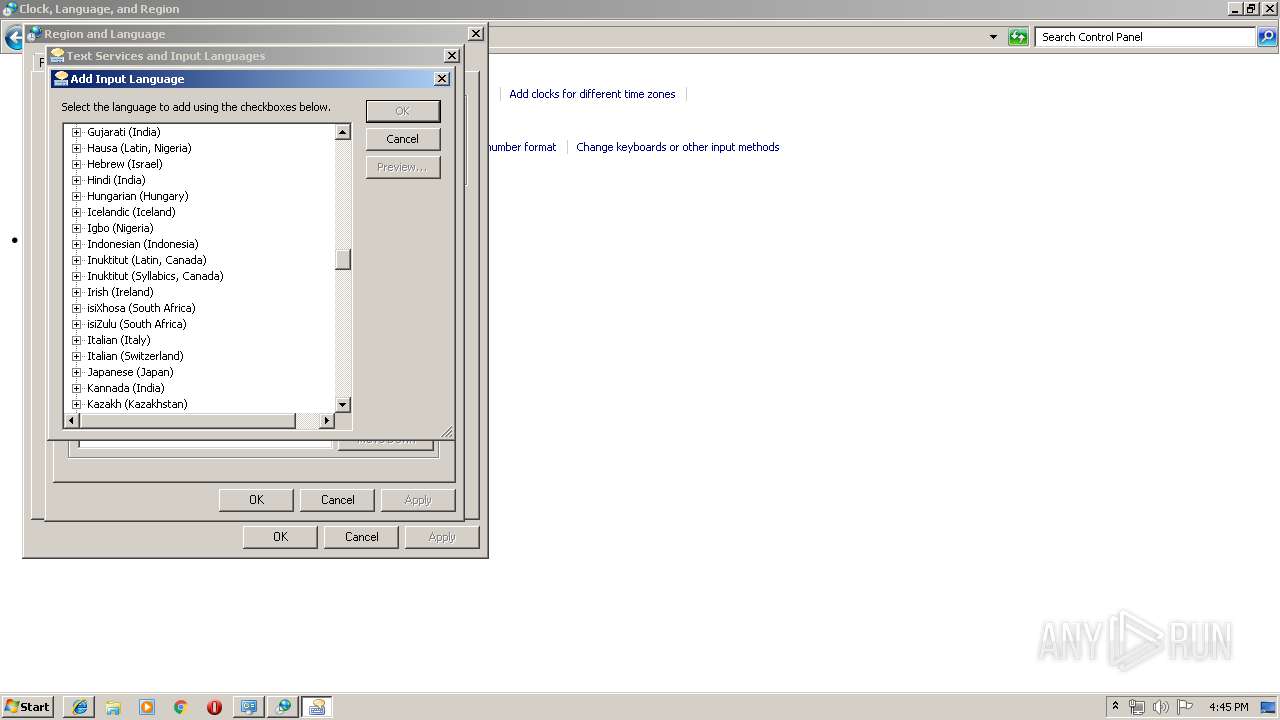Close the Text Services and Input Languages dialog
This screenshot has width=1280, height=720.
click(452, 56)
